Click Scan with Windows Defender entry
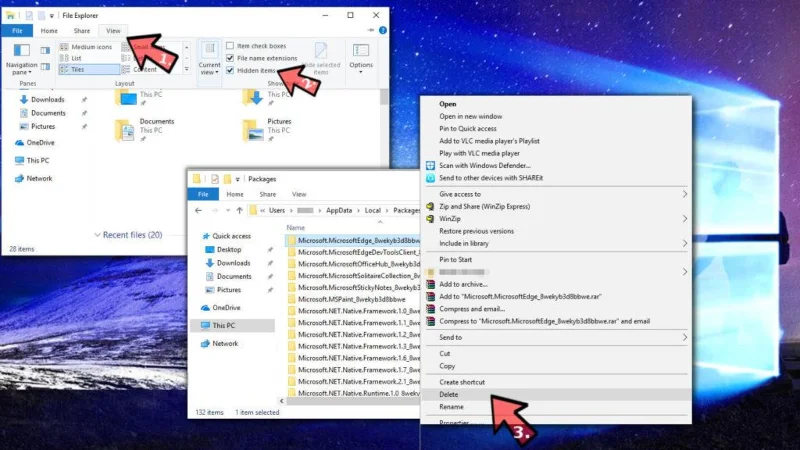This screenshot has height=450, width=800. 485,165
